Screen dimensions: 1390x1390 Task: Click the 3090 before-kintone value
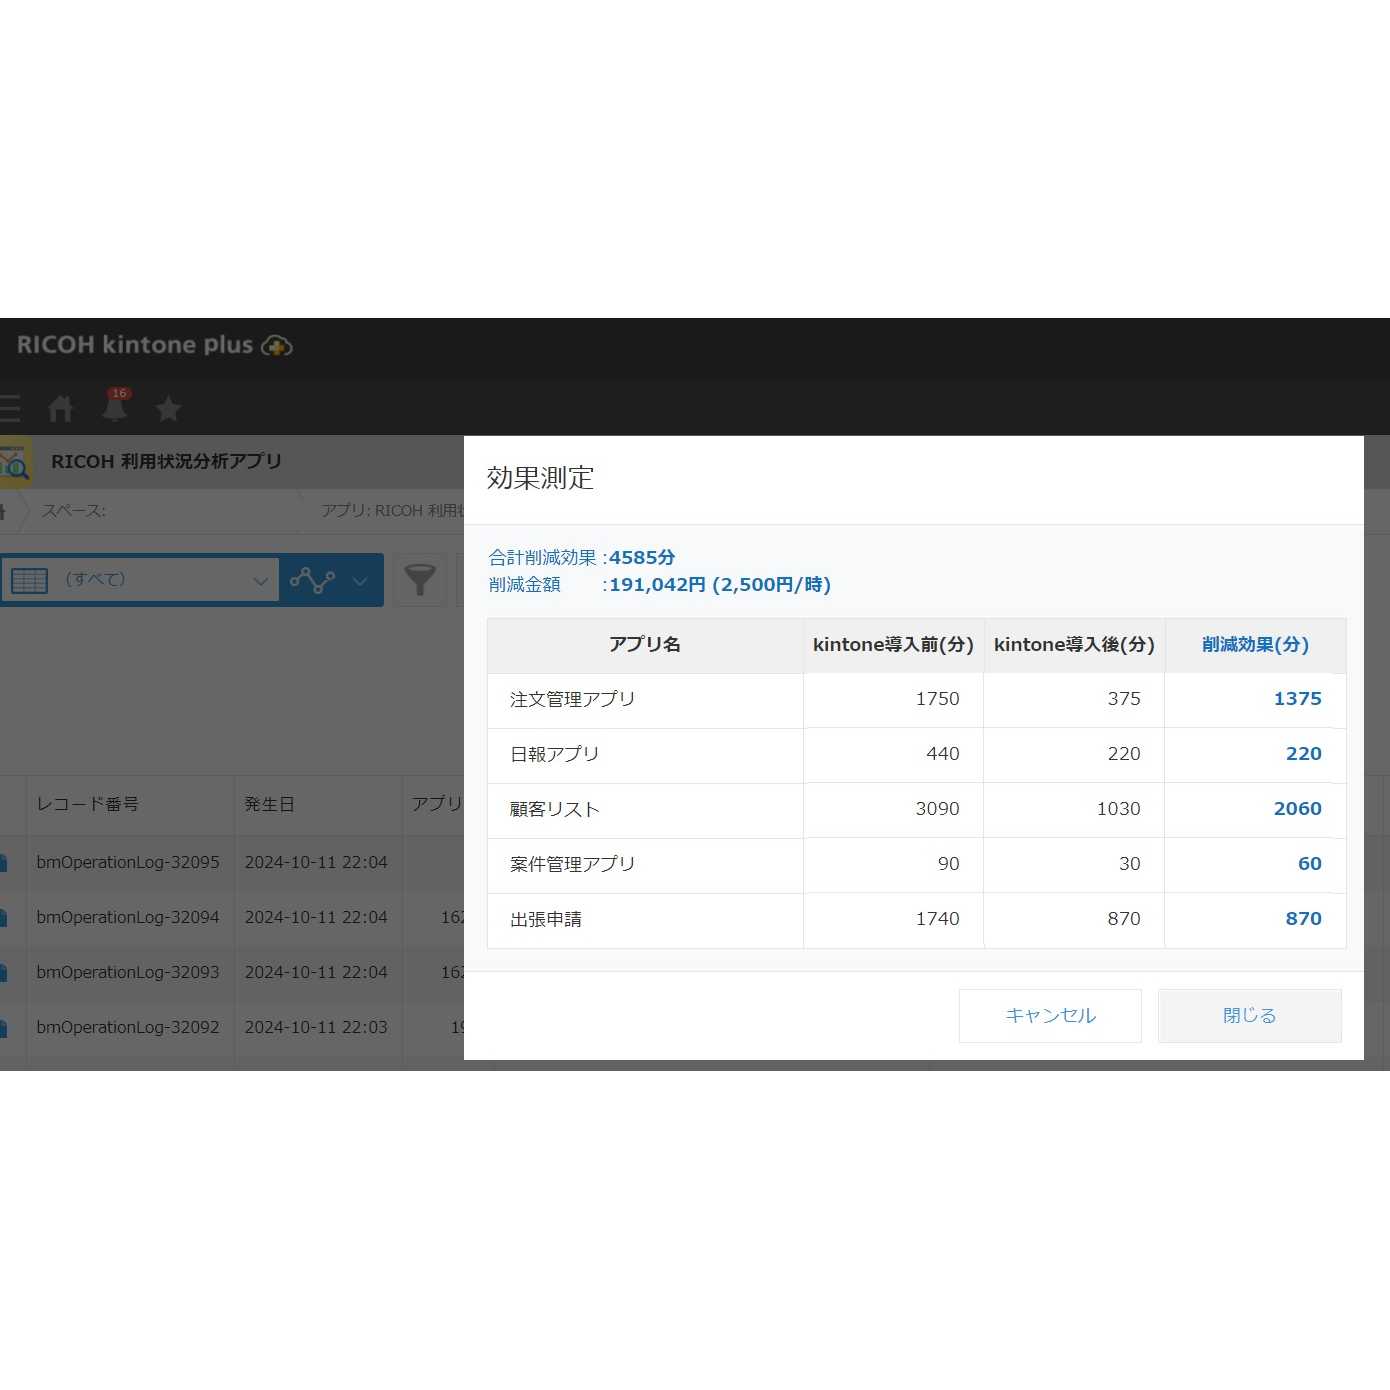937,809
